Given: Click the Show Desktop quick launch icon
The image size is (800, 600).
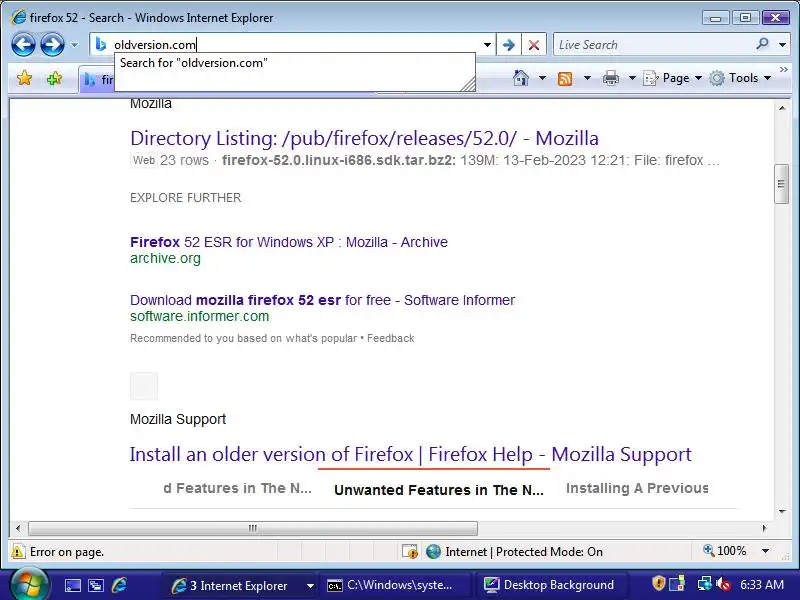Looking at the screenshot, I should (72, 585).
